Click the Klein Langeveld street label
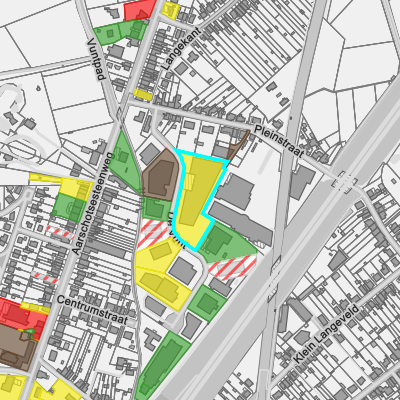Image resolution: width=400 pixels, height=400 pixels. pos(327,334)
